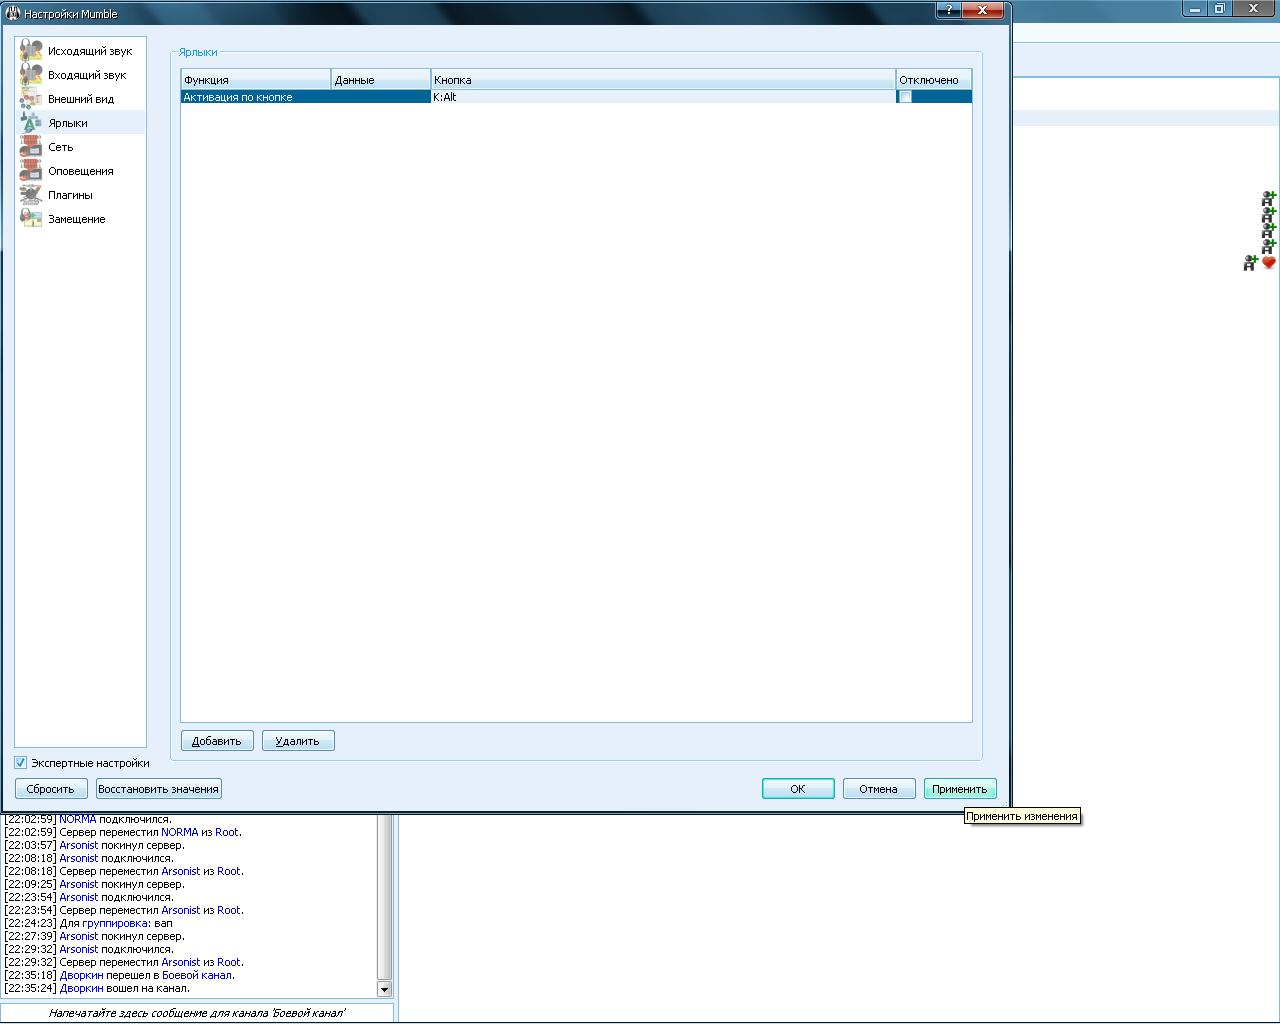Viewport: 1280px width, 1024px height.
Task: Click the Оповещения notifications icon
Action: coord(31,171)
